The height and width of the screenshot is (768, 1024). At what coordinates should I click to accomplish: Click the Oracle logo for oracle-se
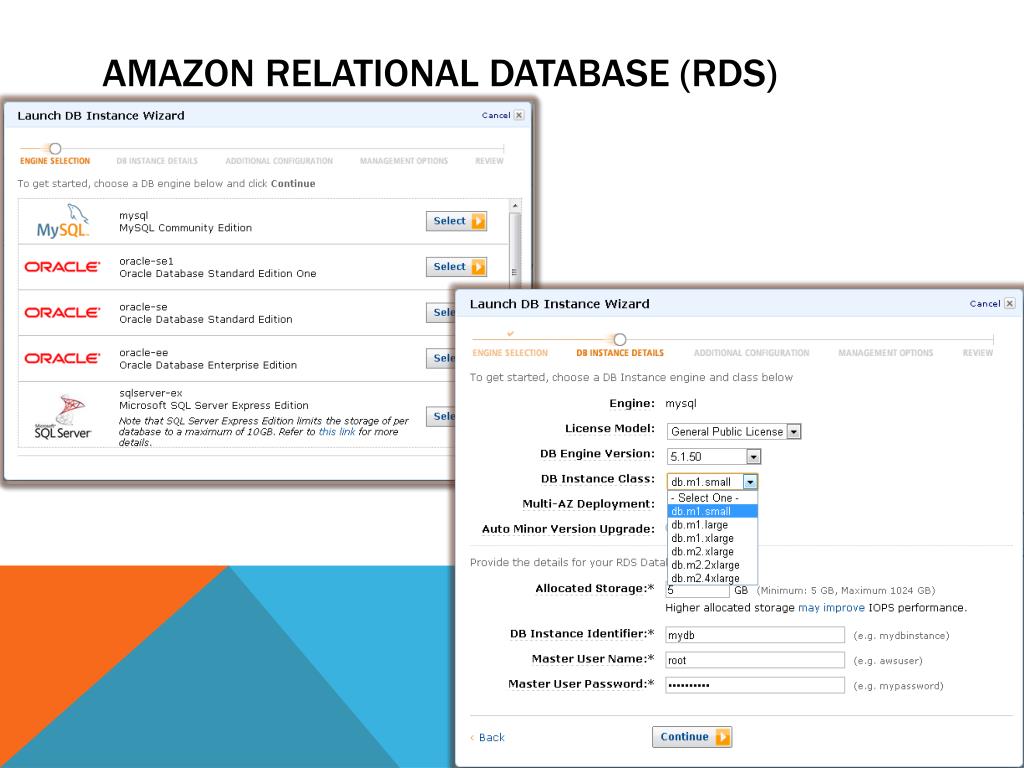coord(62,312)
